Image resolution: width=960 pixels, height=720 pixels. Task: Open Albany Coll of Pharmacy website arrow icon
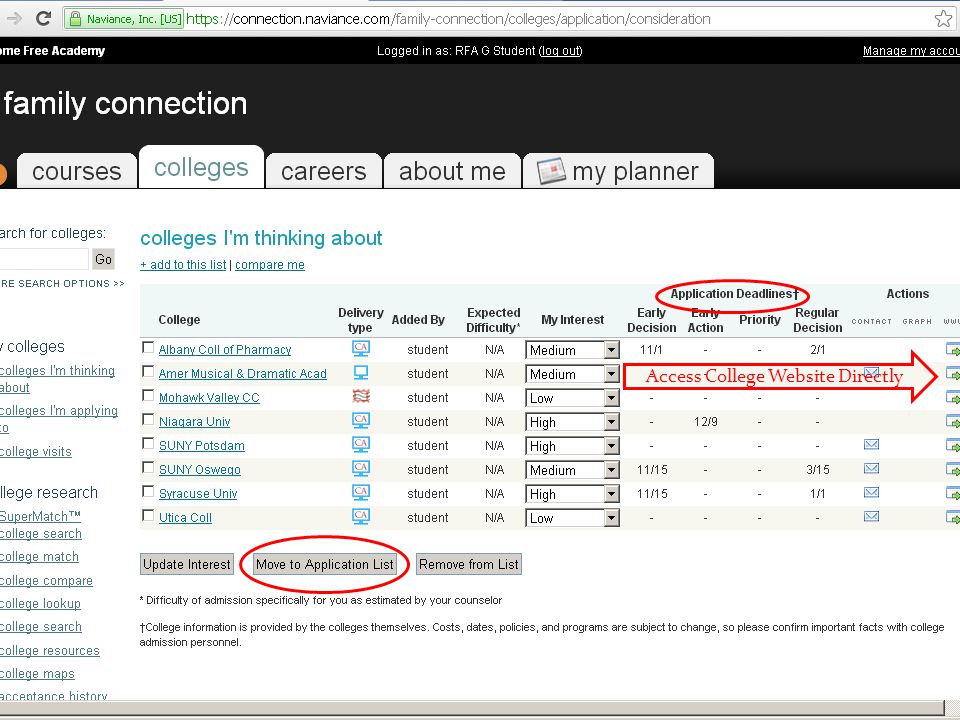(953, 350)
